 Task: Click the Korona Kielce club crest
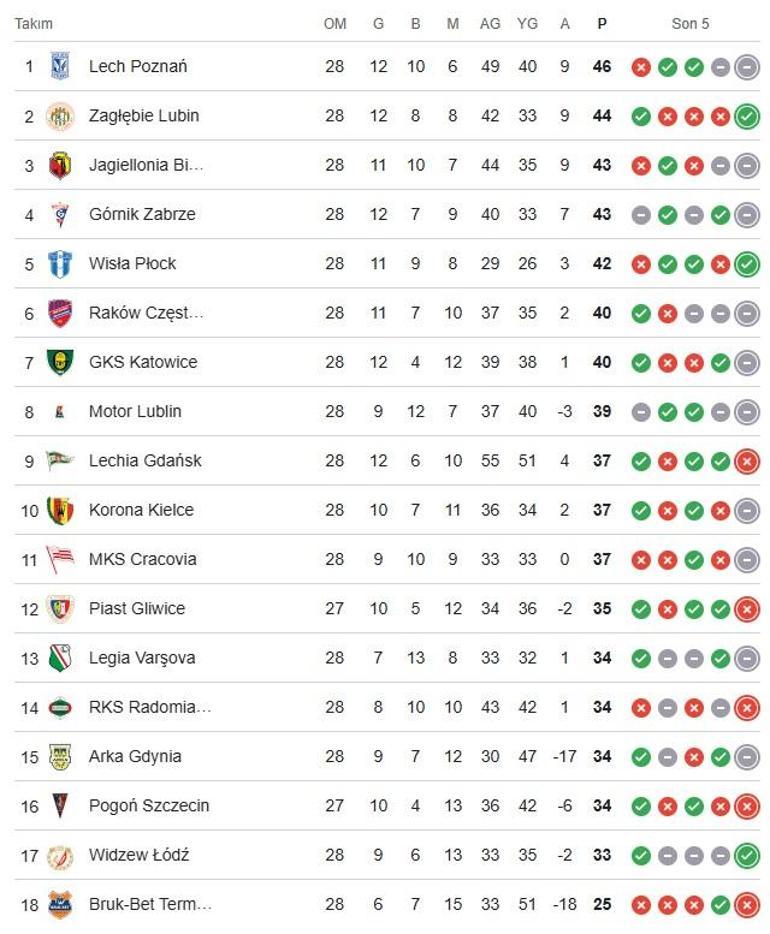point(60,510)
